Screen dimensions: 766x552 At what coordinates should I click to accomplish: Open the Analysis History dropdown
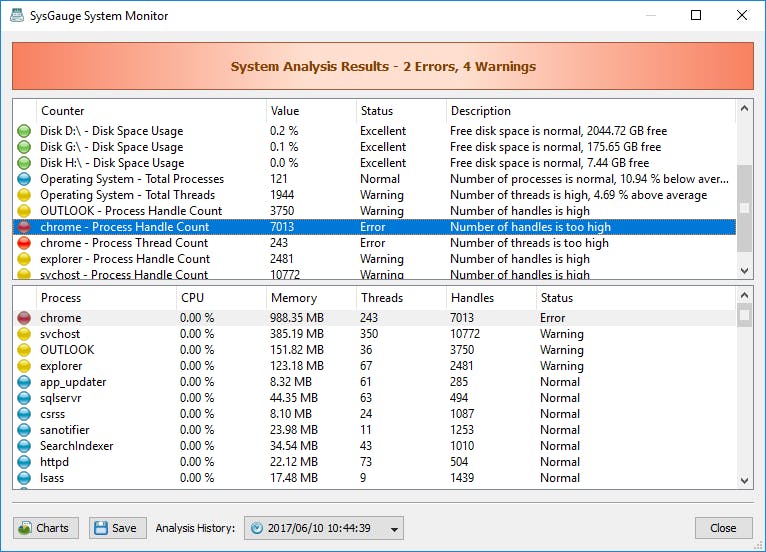point(324,528)
